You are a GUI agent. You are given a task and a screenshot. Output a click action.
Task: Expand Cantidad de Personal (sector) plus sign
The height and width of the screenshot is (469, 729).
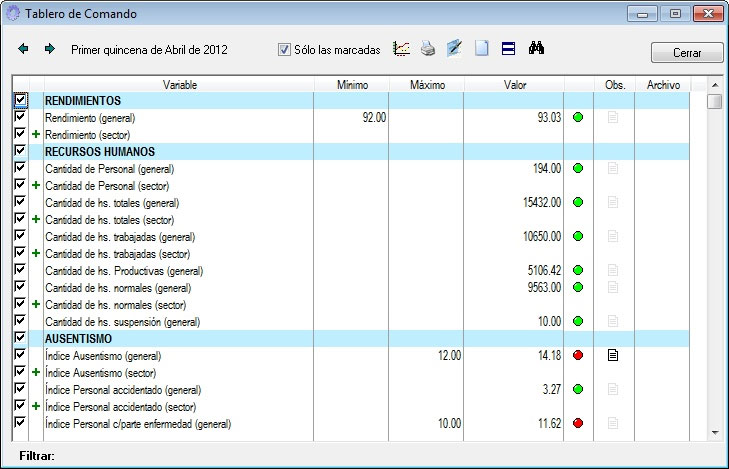click(36, 185)
